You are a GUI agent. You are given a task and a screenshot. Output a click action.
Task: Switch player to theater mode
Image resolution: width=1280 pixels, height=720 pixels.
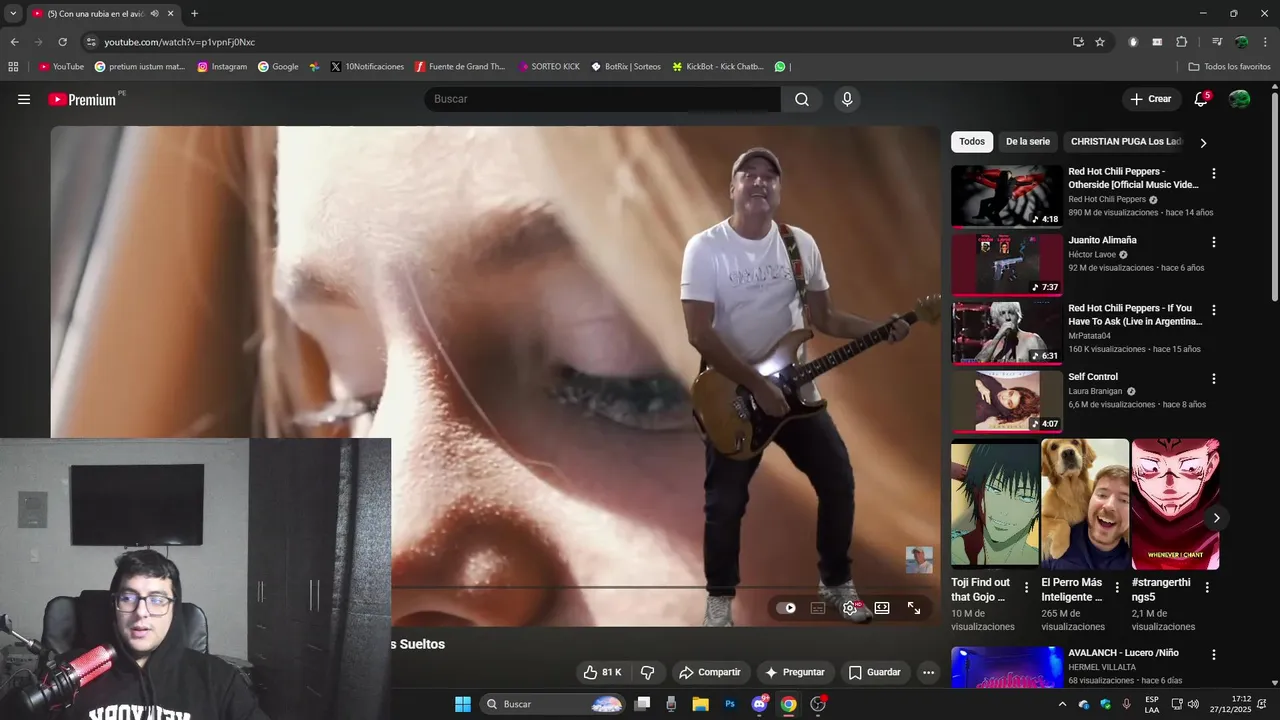pos(882,607)
